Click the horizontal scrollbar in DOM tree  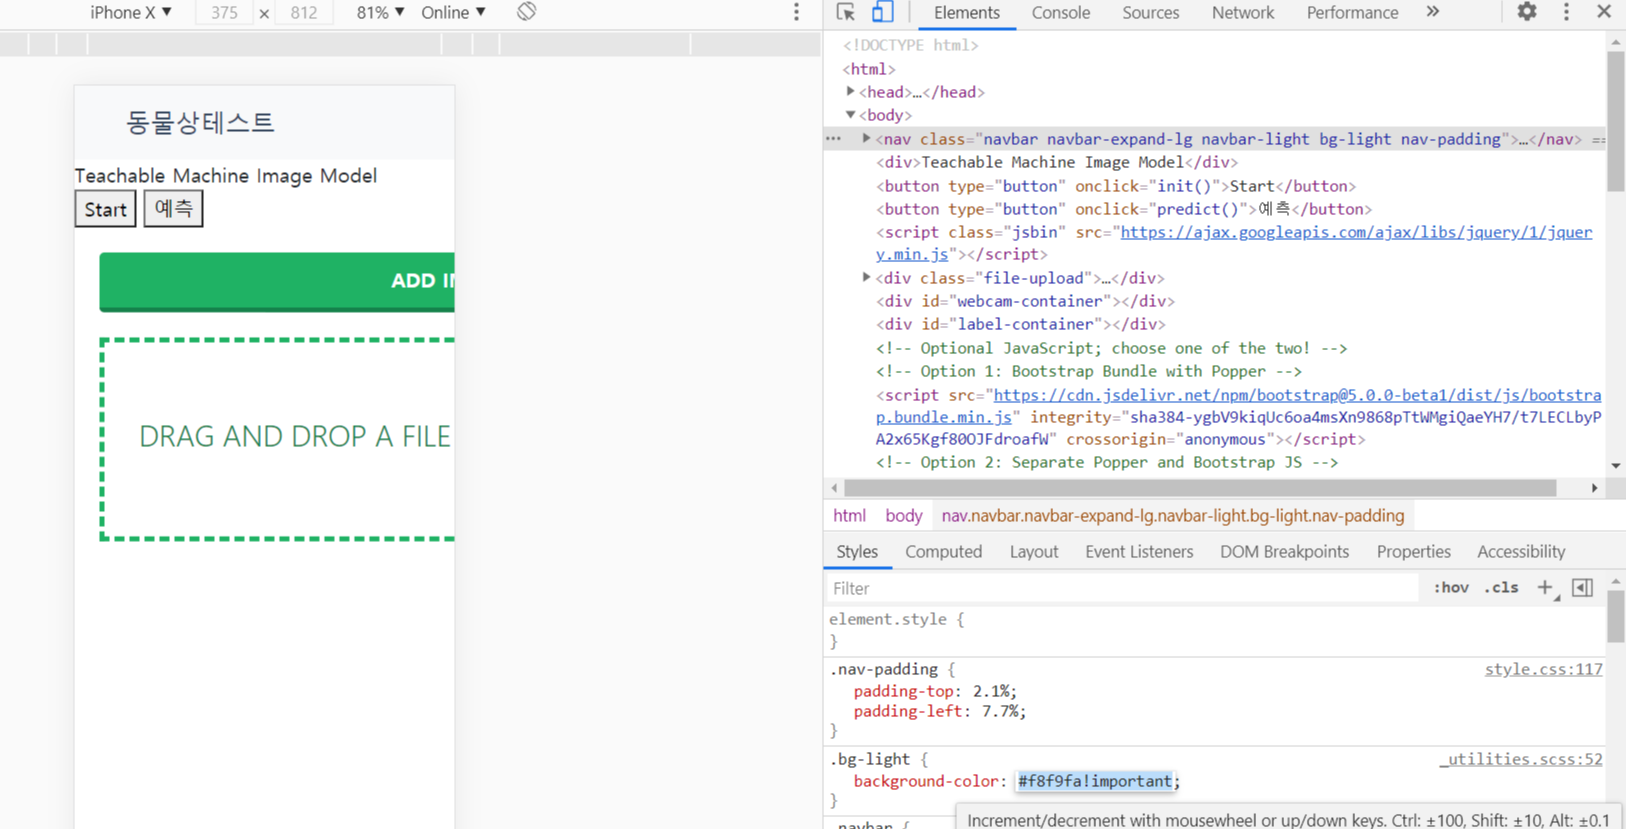point(1200,488)
